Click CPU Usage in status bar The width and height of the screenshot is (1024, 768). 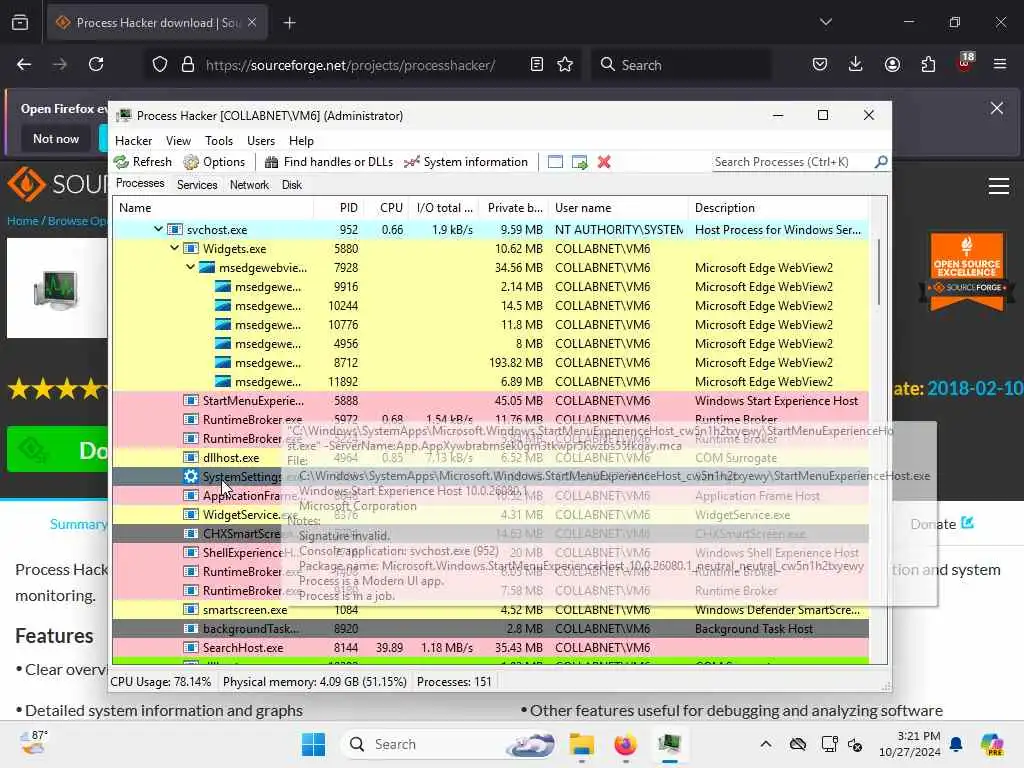pyautogui.click(x=161, y=682)
